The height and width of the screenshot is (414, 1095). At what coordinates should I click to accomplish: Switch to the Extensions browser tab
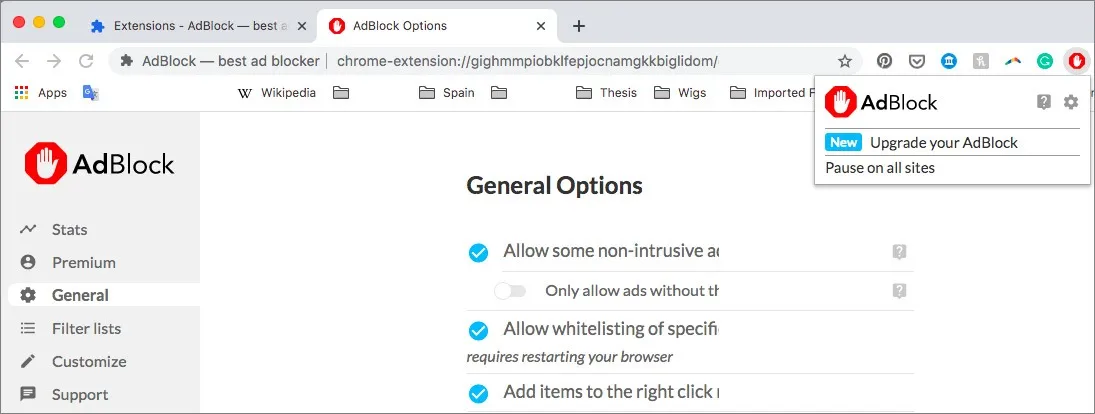pyautogui.click(x=193, y=26)
